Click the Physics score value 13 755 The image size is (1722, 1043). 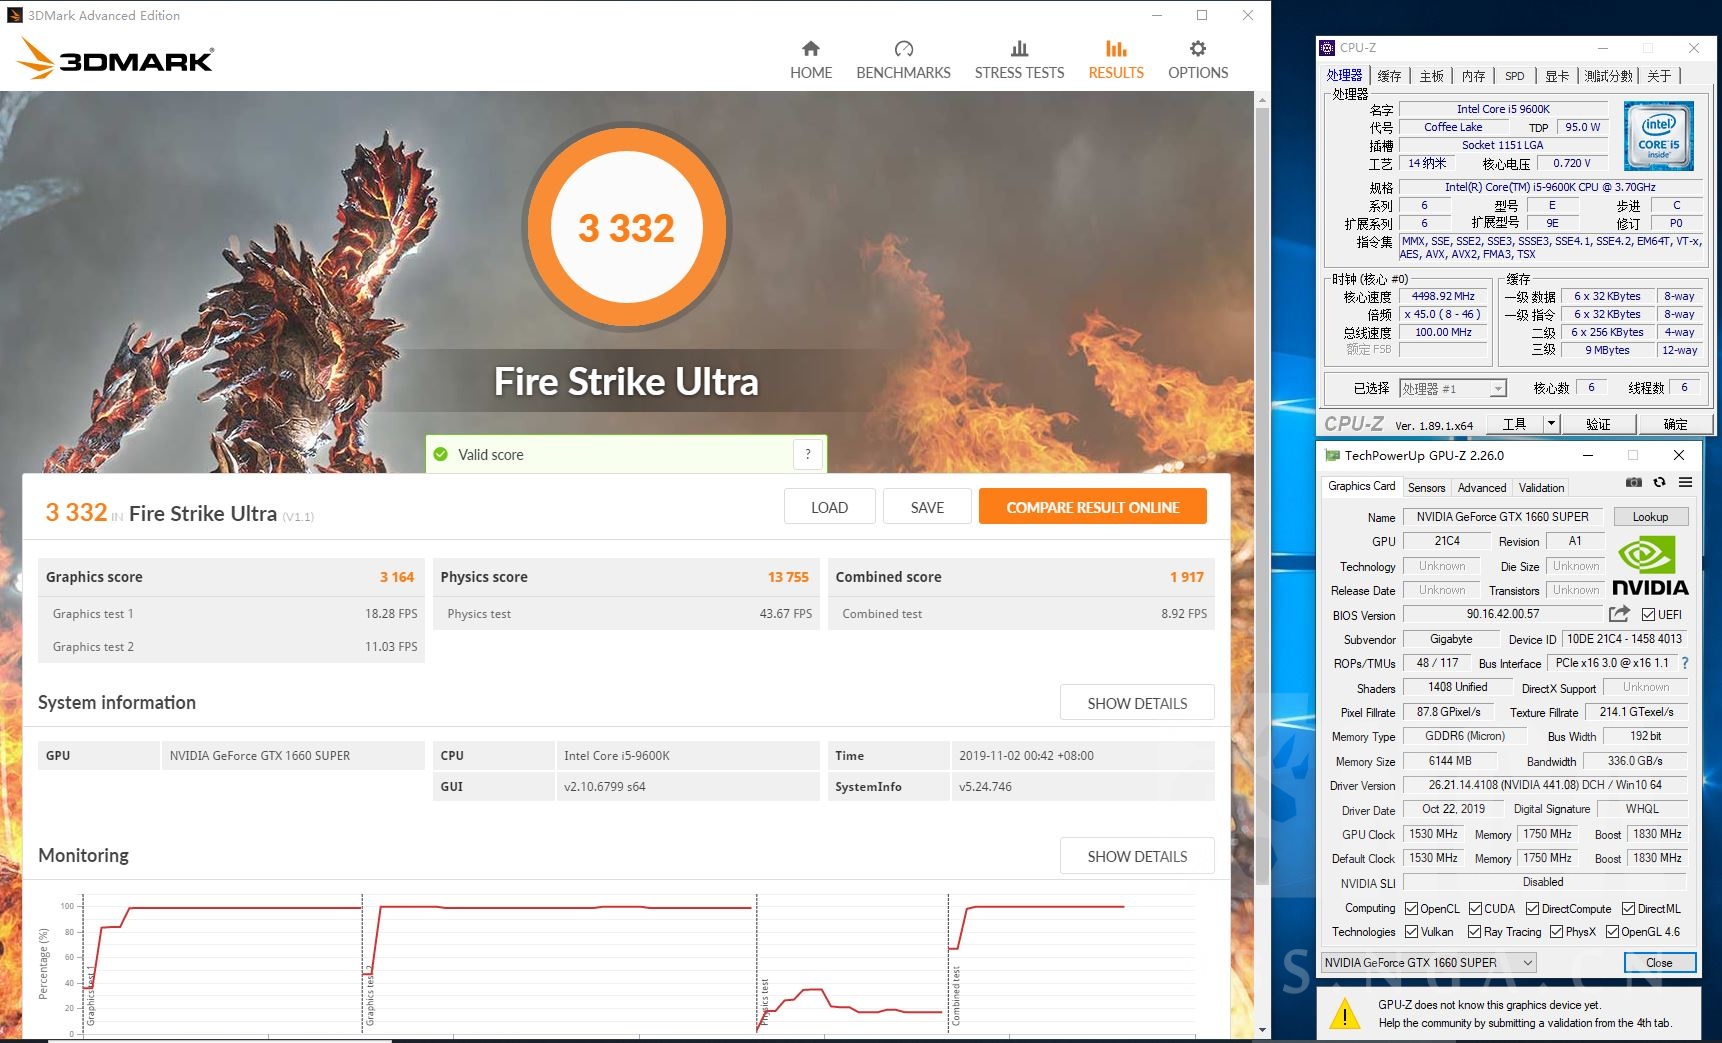(788, 577)
